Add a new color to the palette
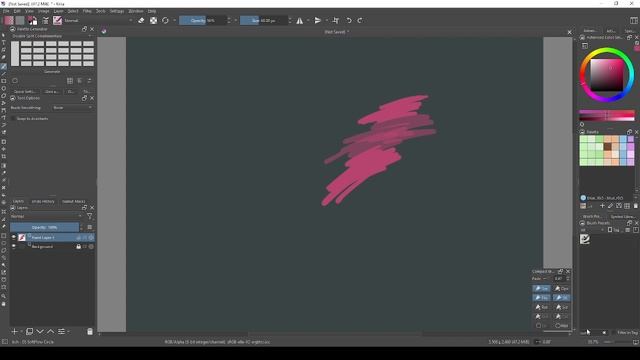The image size is (640, 360). pyautogui.click(x=602, y=206)
